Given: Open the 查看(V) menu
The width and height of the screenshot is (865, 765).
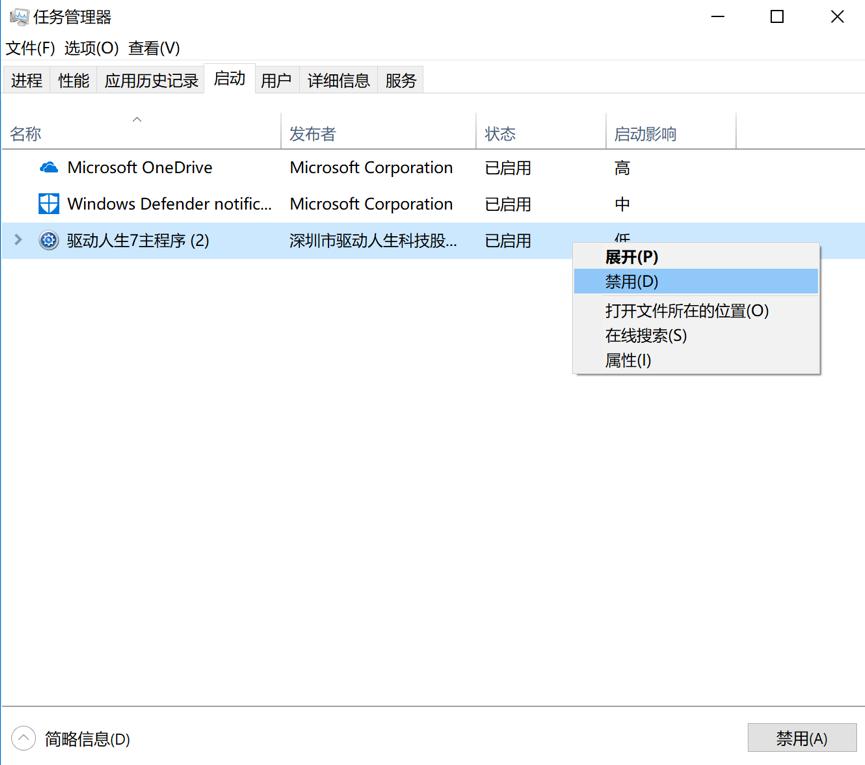Looking at the screenshot, I should pyautogui.click(x=154, y=47).
